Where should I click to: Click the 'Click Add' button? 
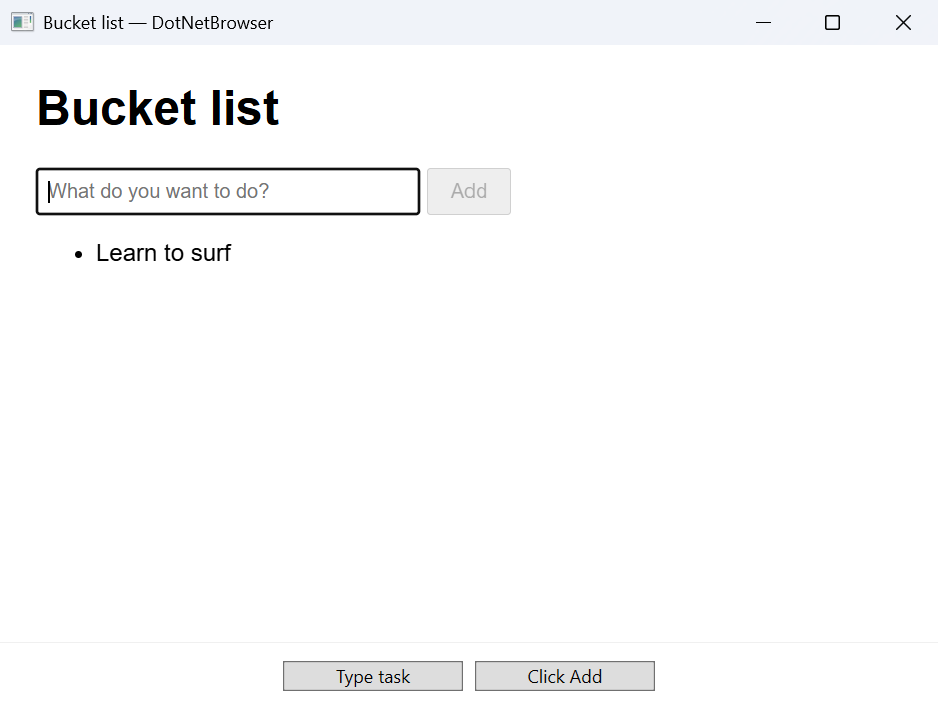coord(565,676)
